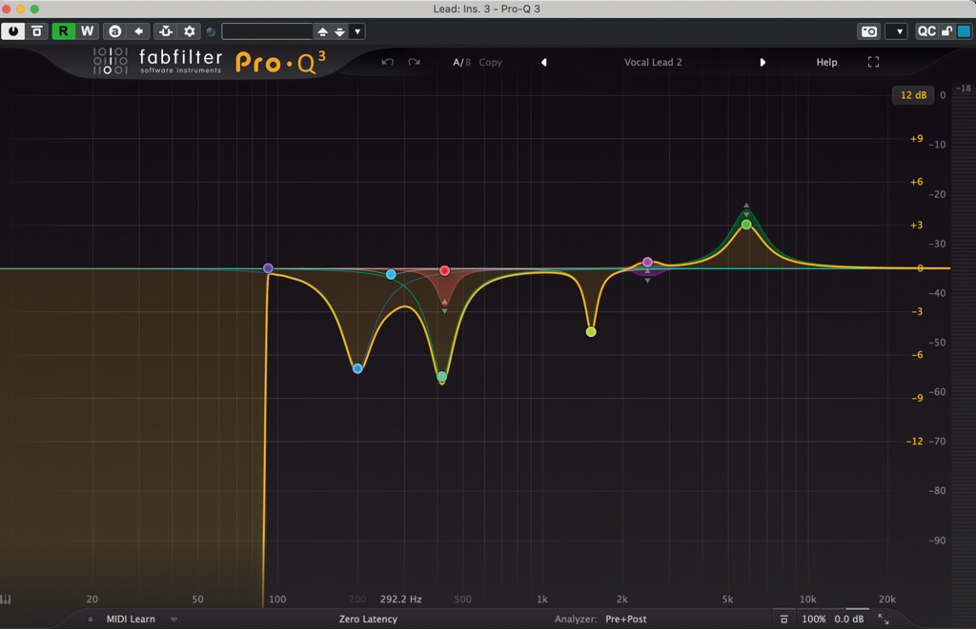Go to next preset with right triangle
This screenshot has height=630, width=976.
[x=762, y=62]
